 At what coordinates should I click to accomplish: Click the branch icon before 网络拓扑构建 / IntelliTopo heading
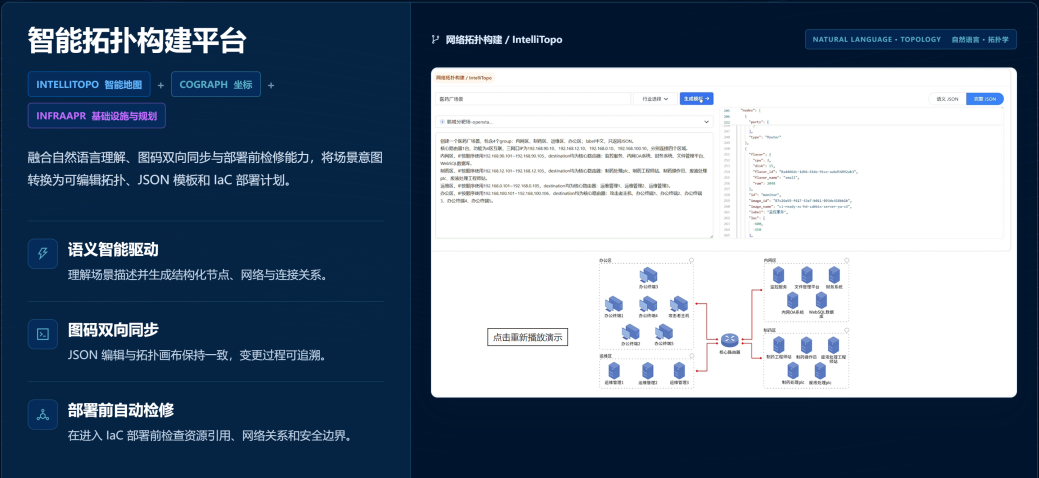(x=435, y=40)
